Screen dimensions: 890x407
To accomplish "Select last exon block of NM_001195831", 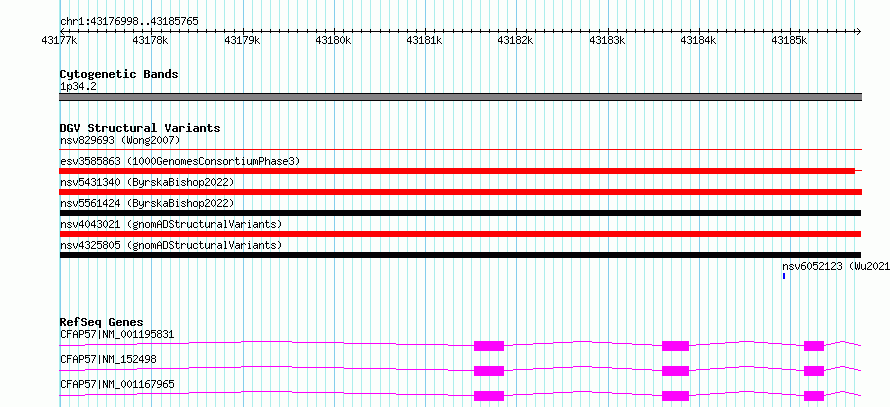I will (x=814, y=346).
